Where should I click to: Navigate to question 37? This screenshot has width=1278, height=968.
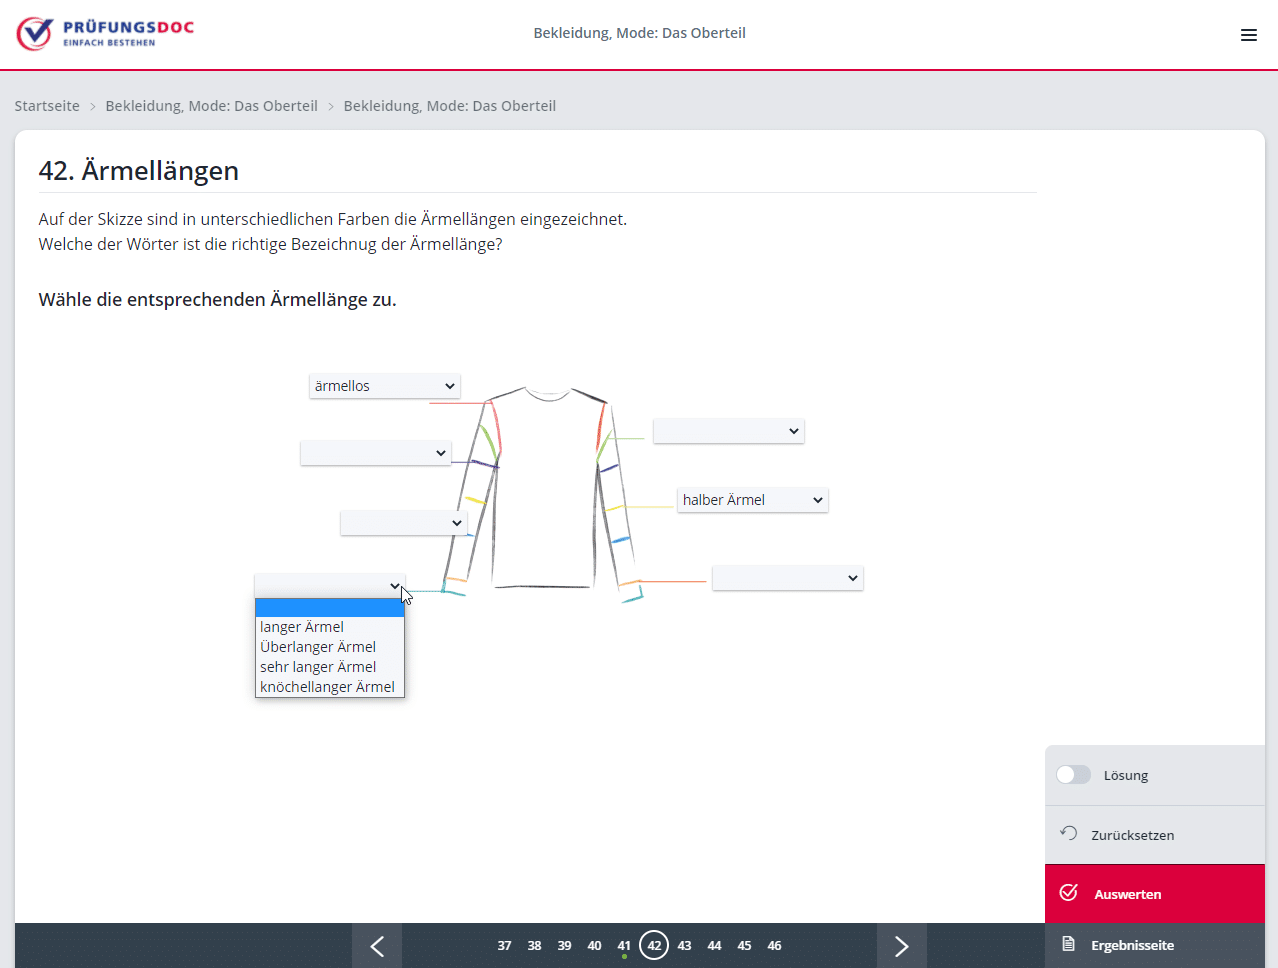coord(504,946)
